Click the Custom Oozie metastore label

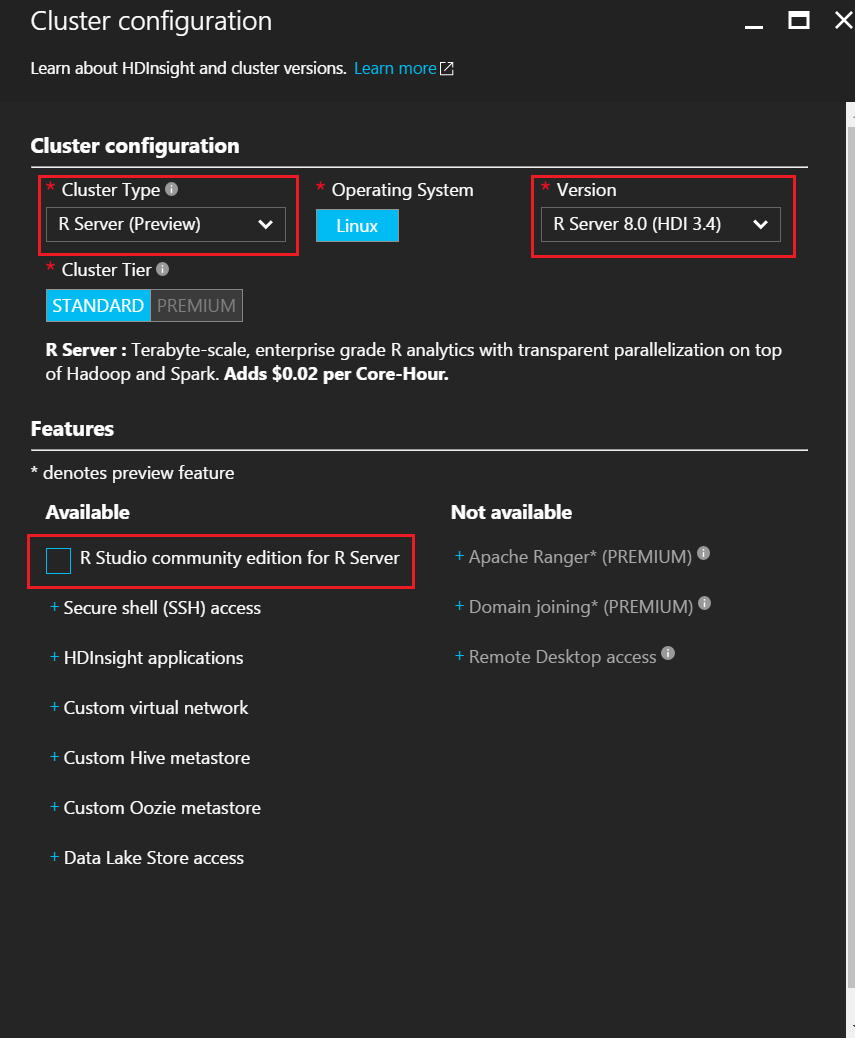click(x=162, y=808)
